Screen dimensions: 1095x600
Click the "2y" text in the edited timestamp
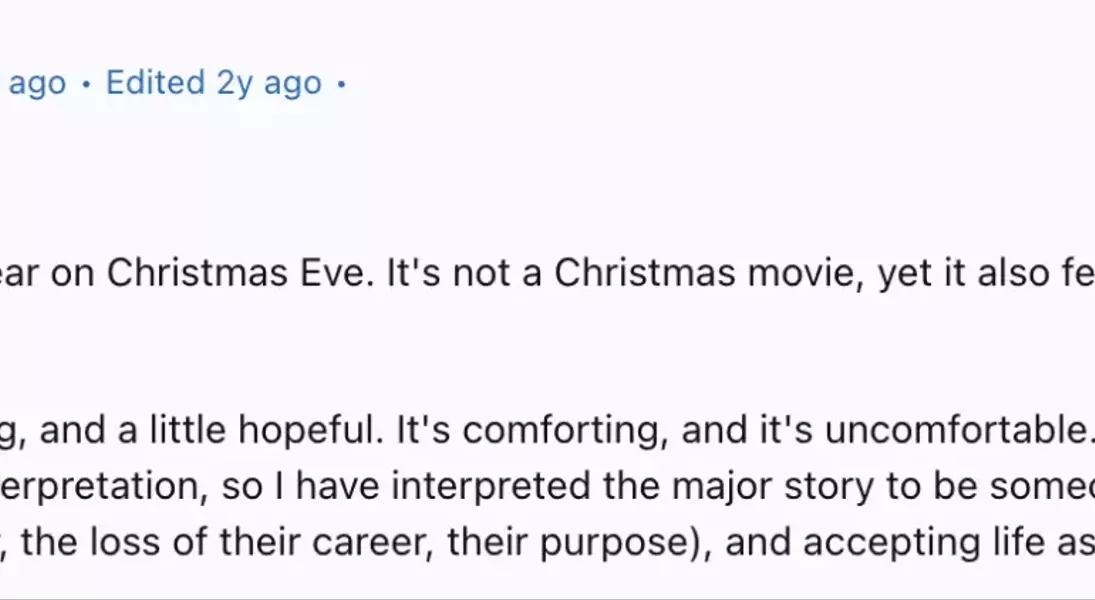point(234,83)
